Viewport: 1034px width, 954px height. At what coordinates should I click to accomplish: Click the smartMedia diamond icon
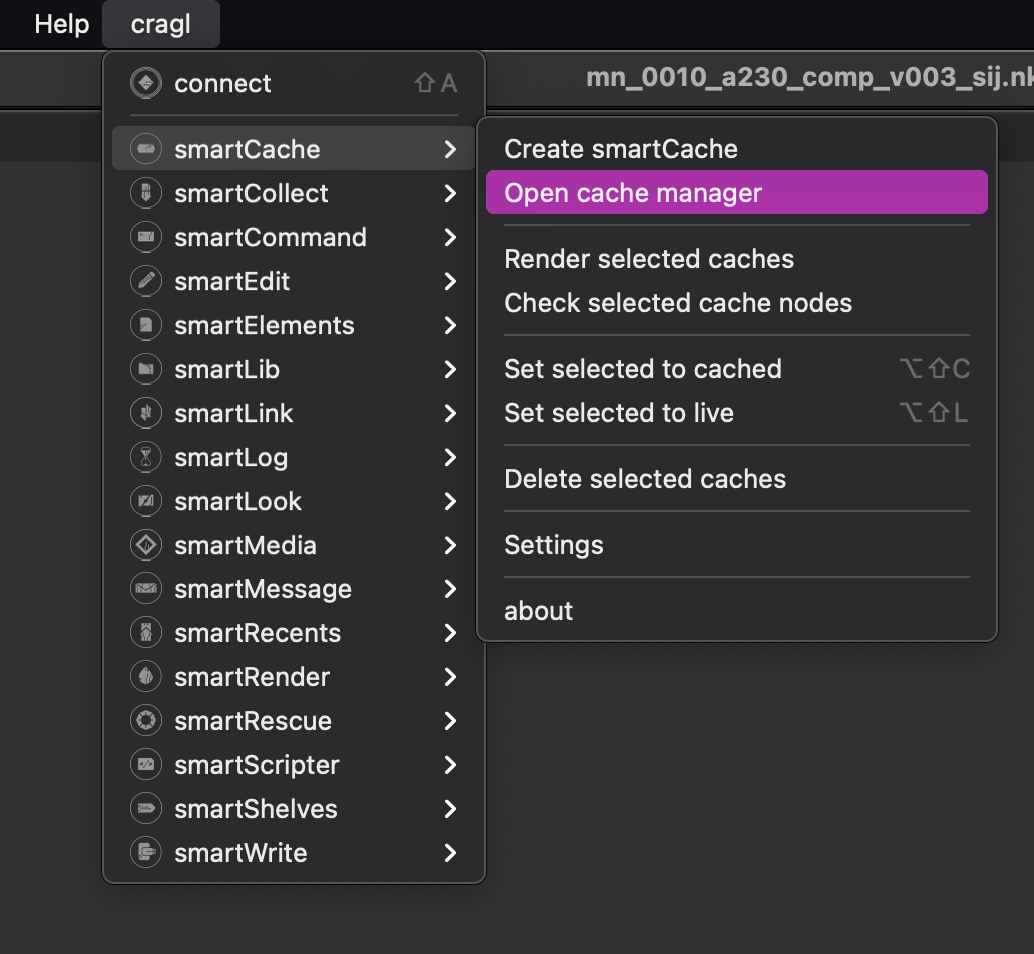(x=146, y=544)
